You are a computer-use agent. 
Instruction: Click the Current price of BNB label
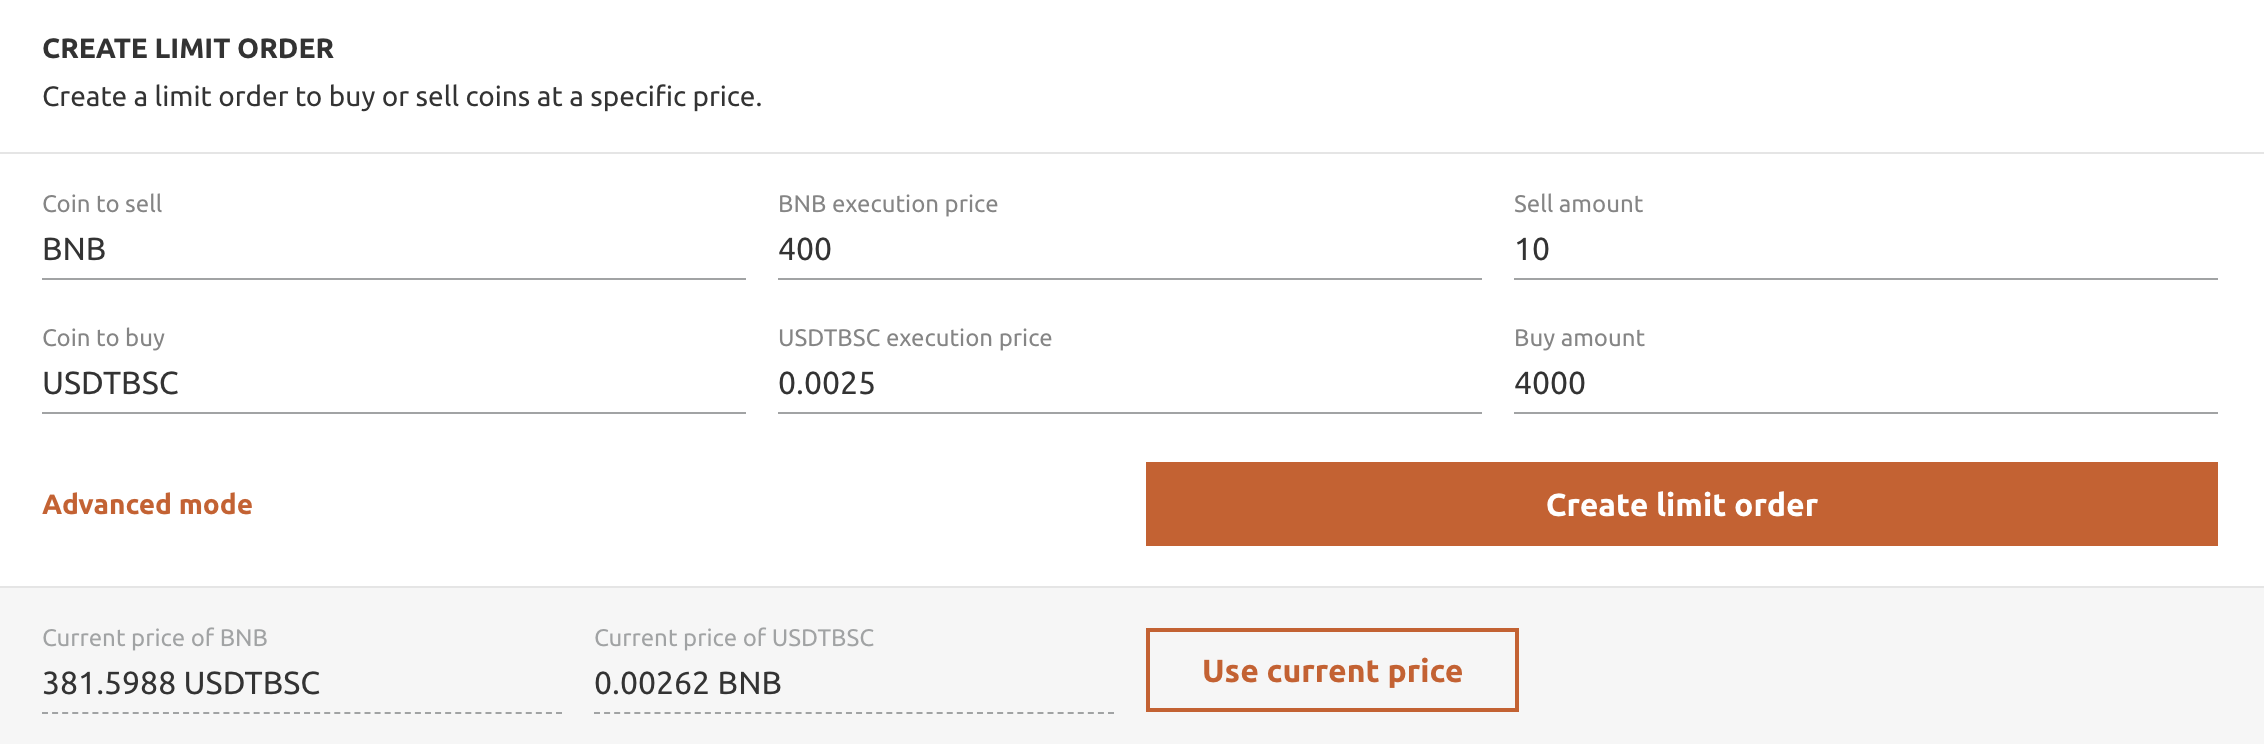tap(155, 638)
